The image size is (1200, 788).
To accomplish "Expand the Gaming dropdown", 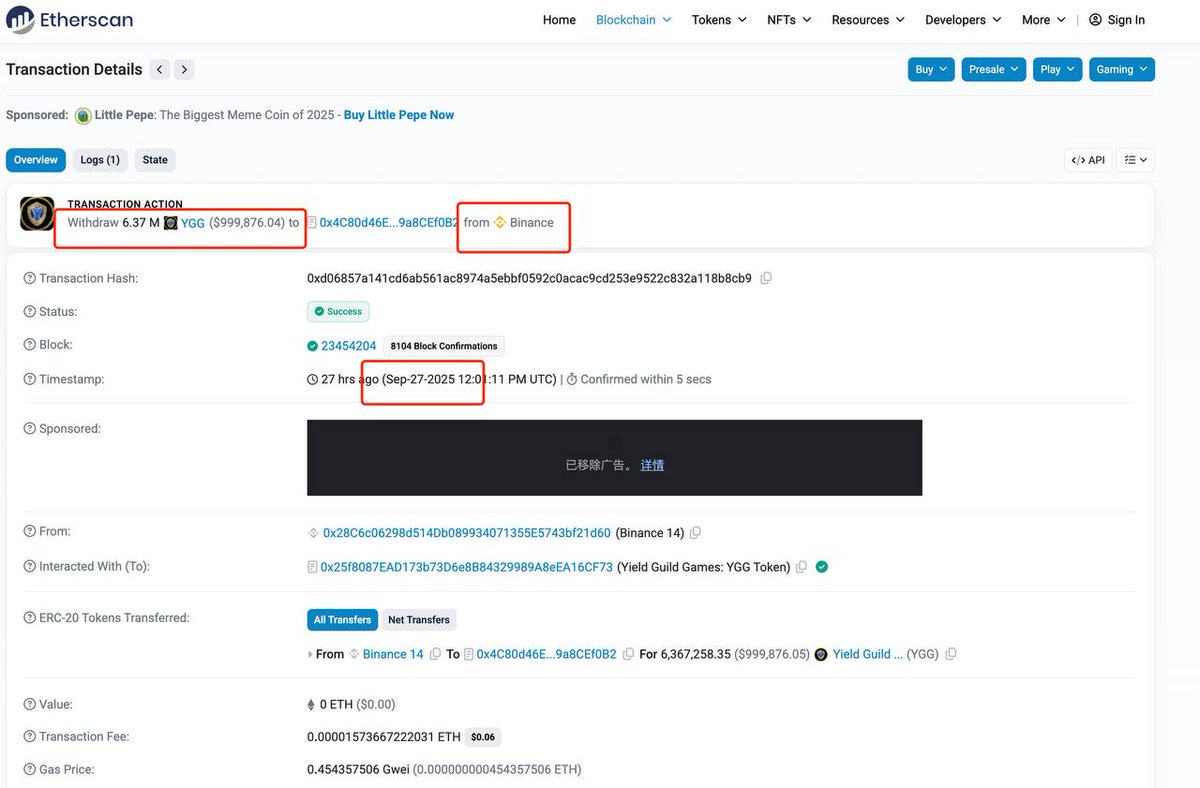I will tap(1121, 69).
